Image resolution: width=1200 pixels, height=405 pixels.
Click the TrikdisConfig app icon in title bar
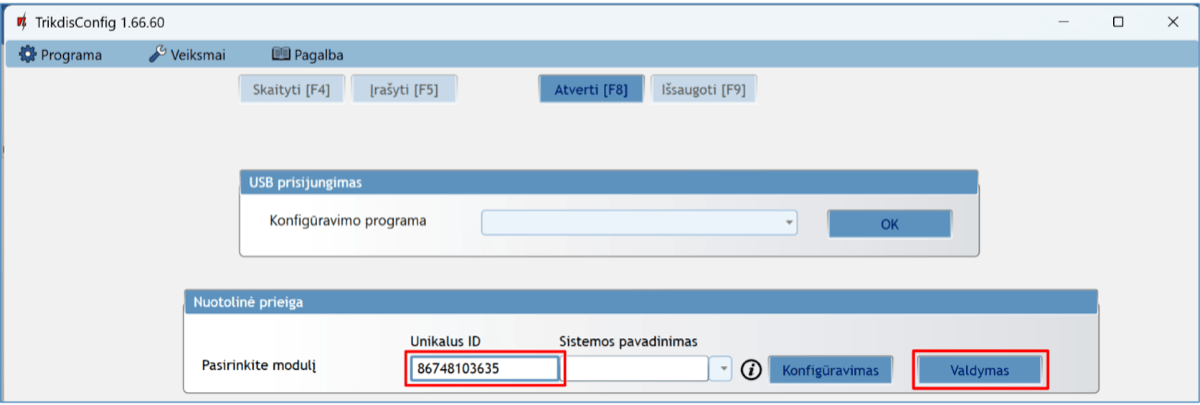[x=22, y=21]
